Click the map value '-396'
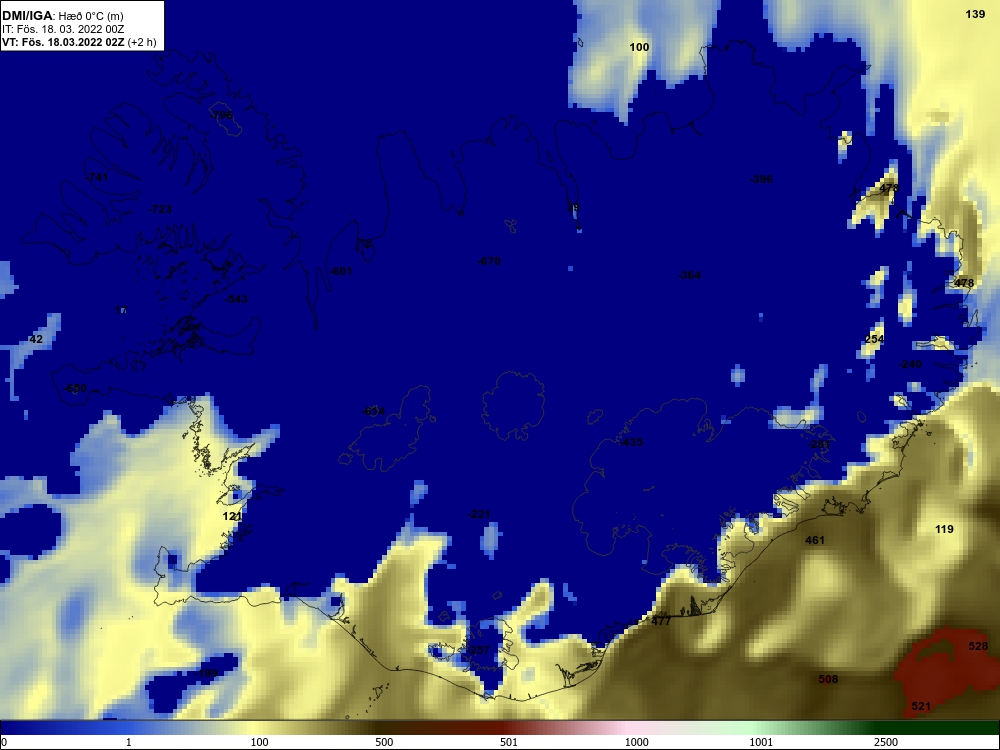The height and width of the screenshot is (750, 1000). pyautogui.click(x=761, y=179)
